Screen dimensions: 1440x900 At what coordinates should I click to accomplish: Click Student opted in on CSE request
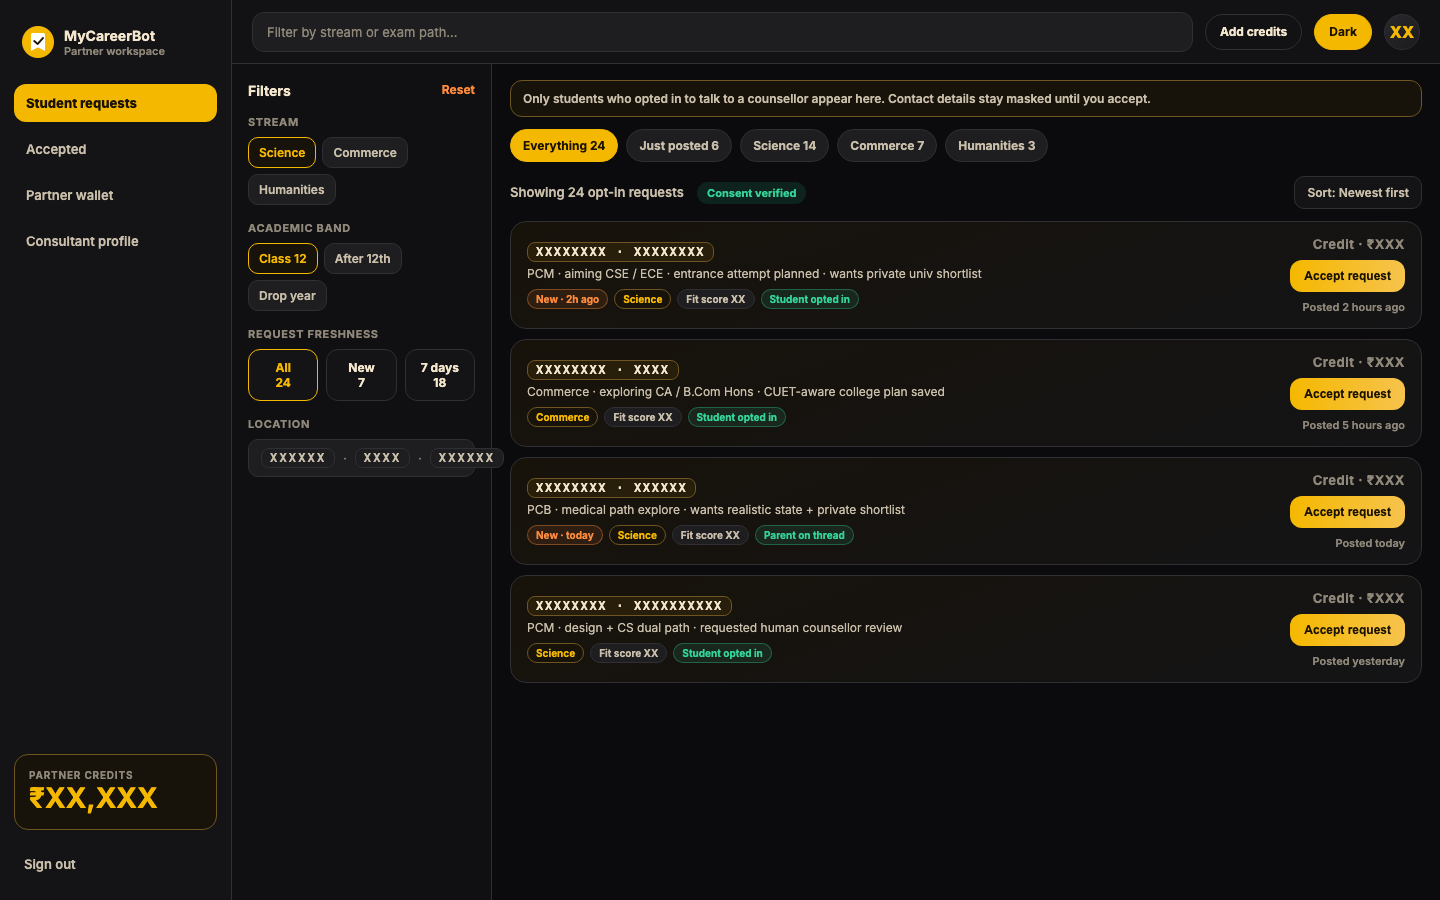(x=810, y=299)
